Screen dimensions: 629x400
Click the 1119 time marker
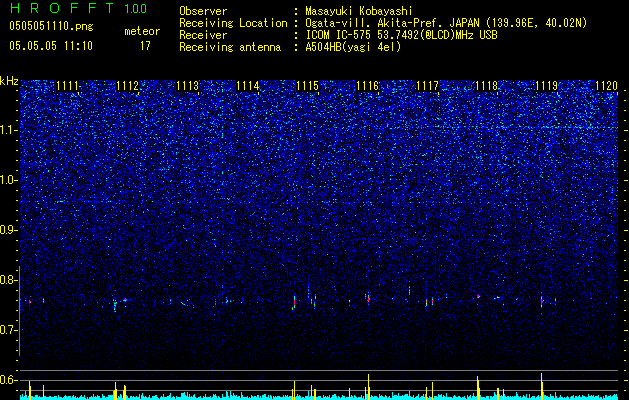tap(547, 86)
